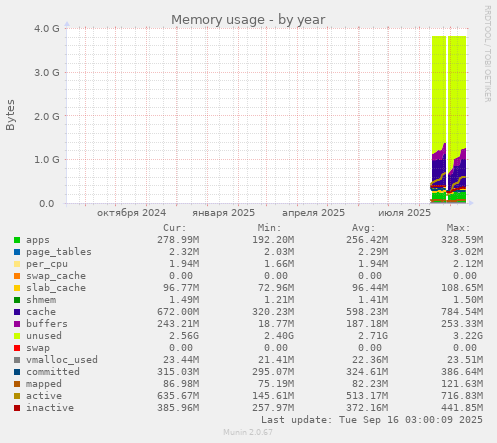Click the cache dark blue swatch
The image size is (497, 443).
point(17,312)
